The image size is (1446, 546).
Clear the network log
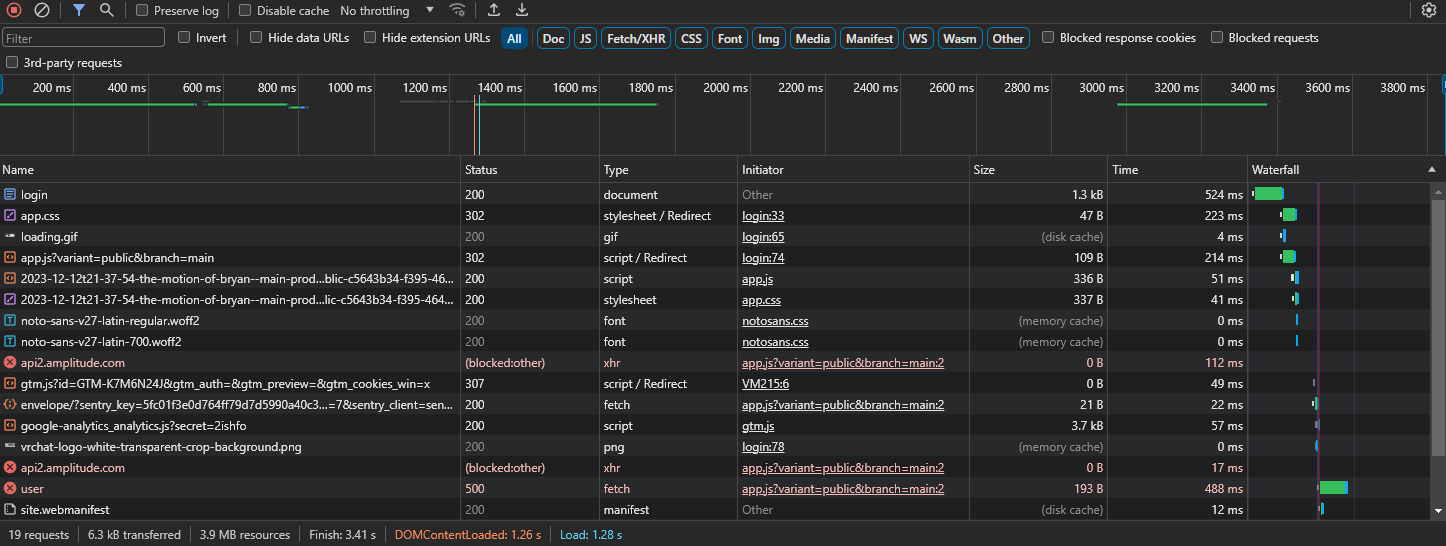coord(41,10)
